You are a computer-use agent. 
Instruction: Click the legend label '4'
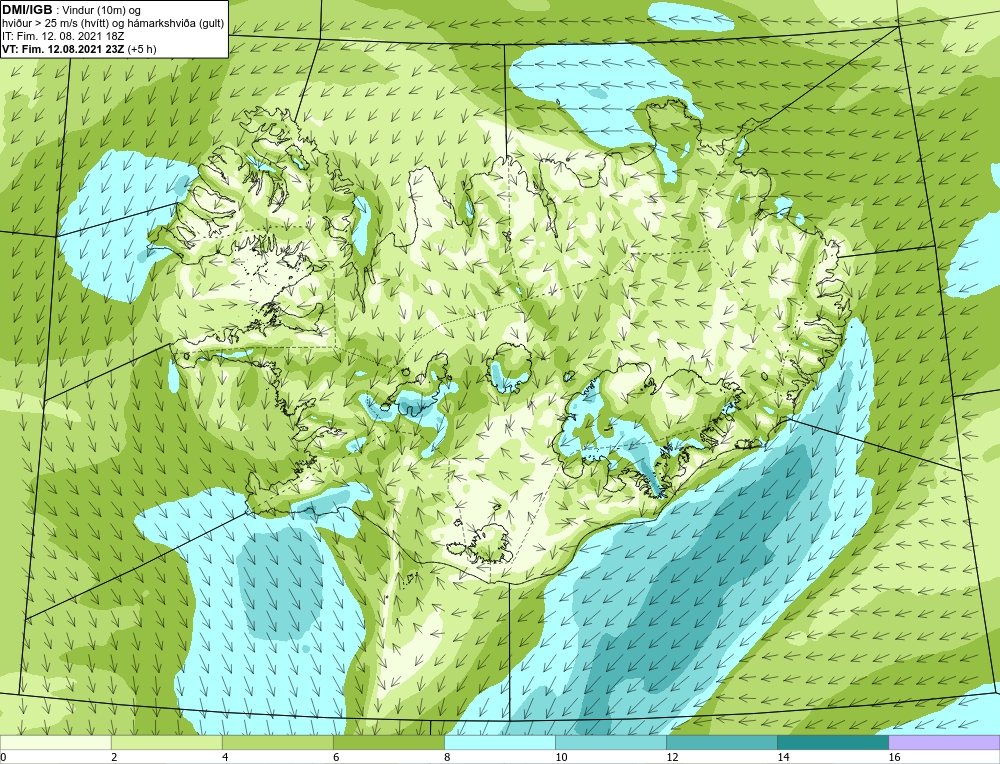click(225, 757)
